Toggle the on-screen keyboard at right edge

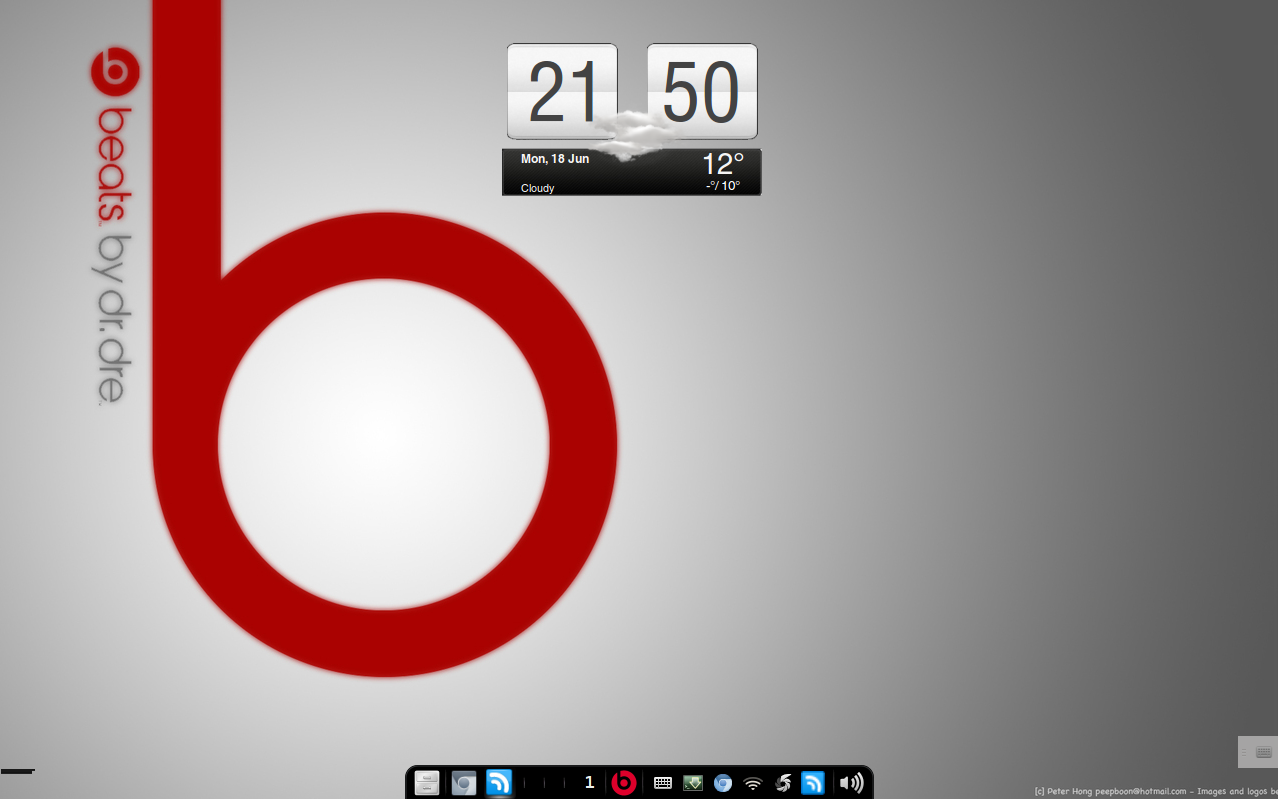(x=1263, y=752)
